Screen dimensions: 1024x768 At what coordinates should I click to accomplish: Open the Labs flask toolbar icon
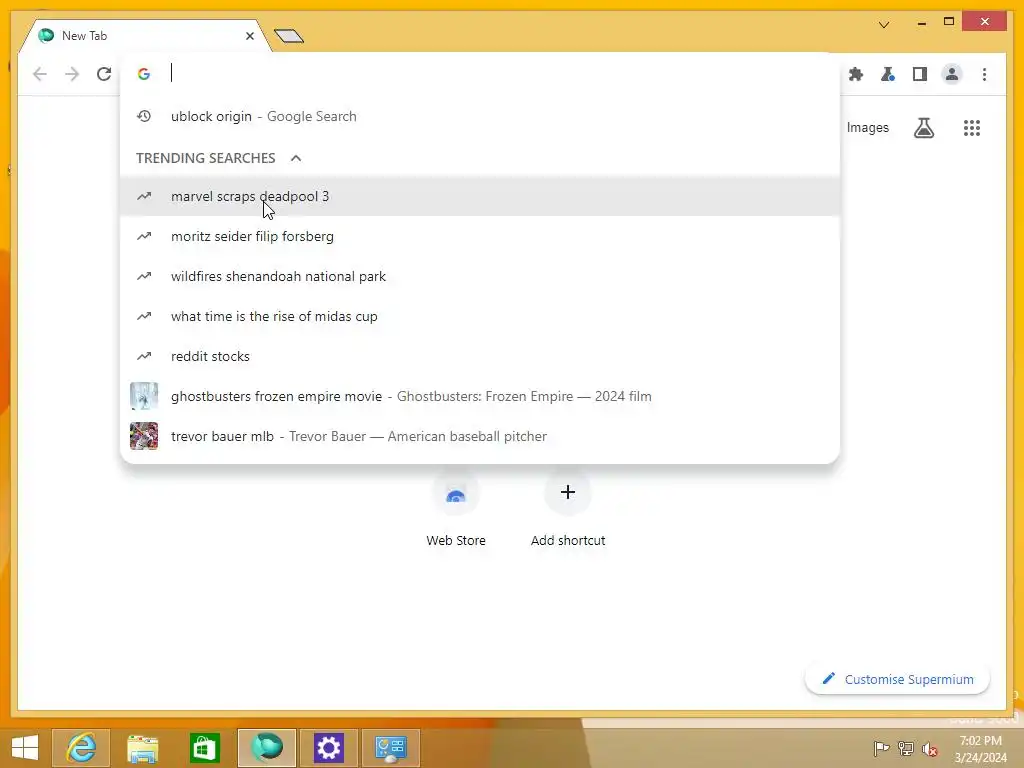tap(888, 74)
